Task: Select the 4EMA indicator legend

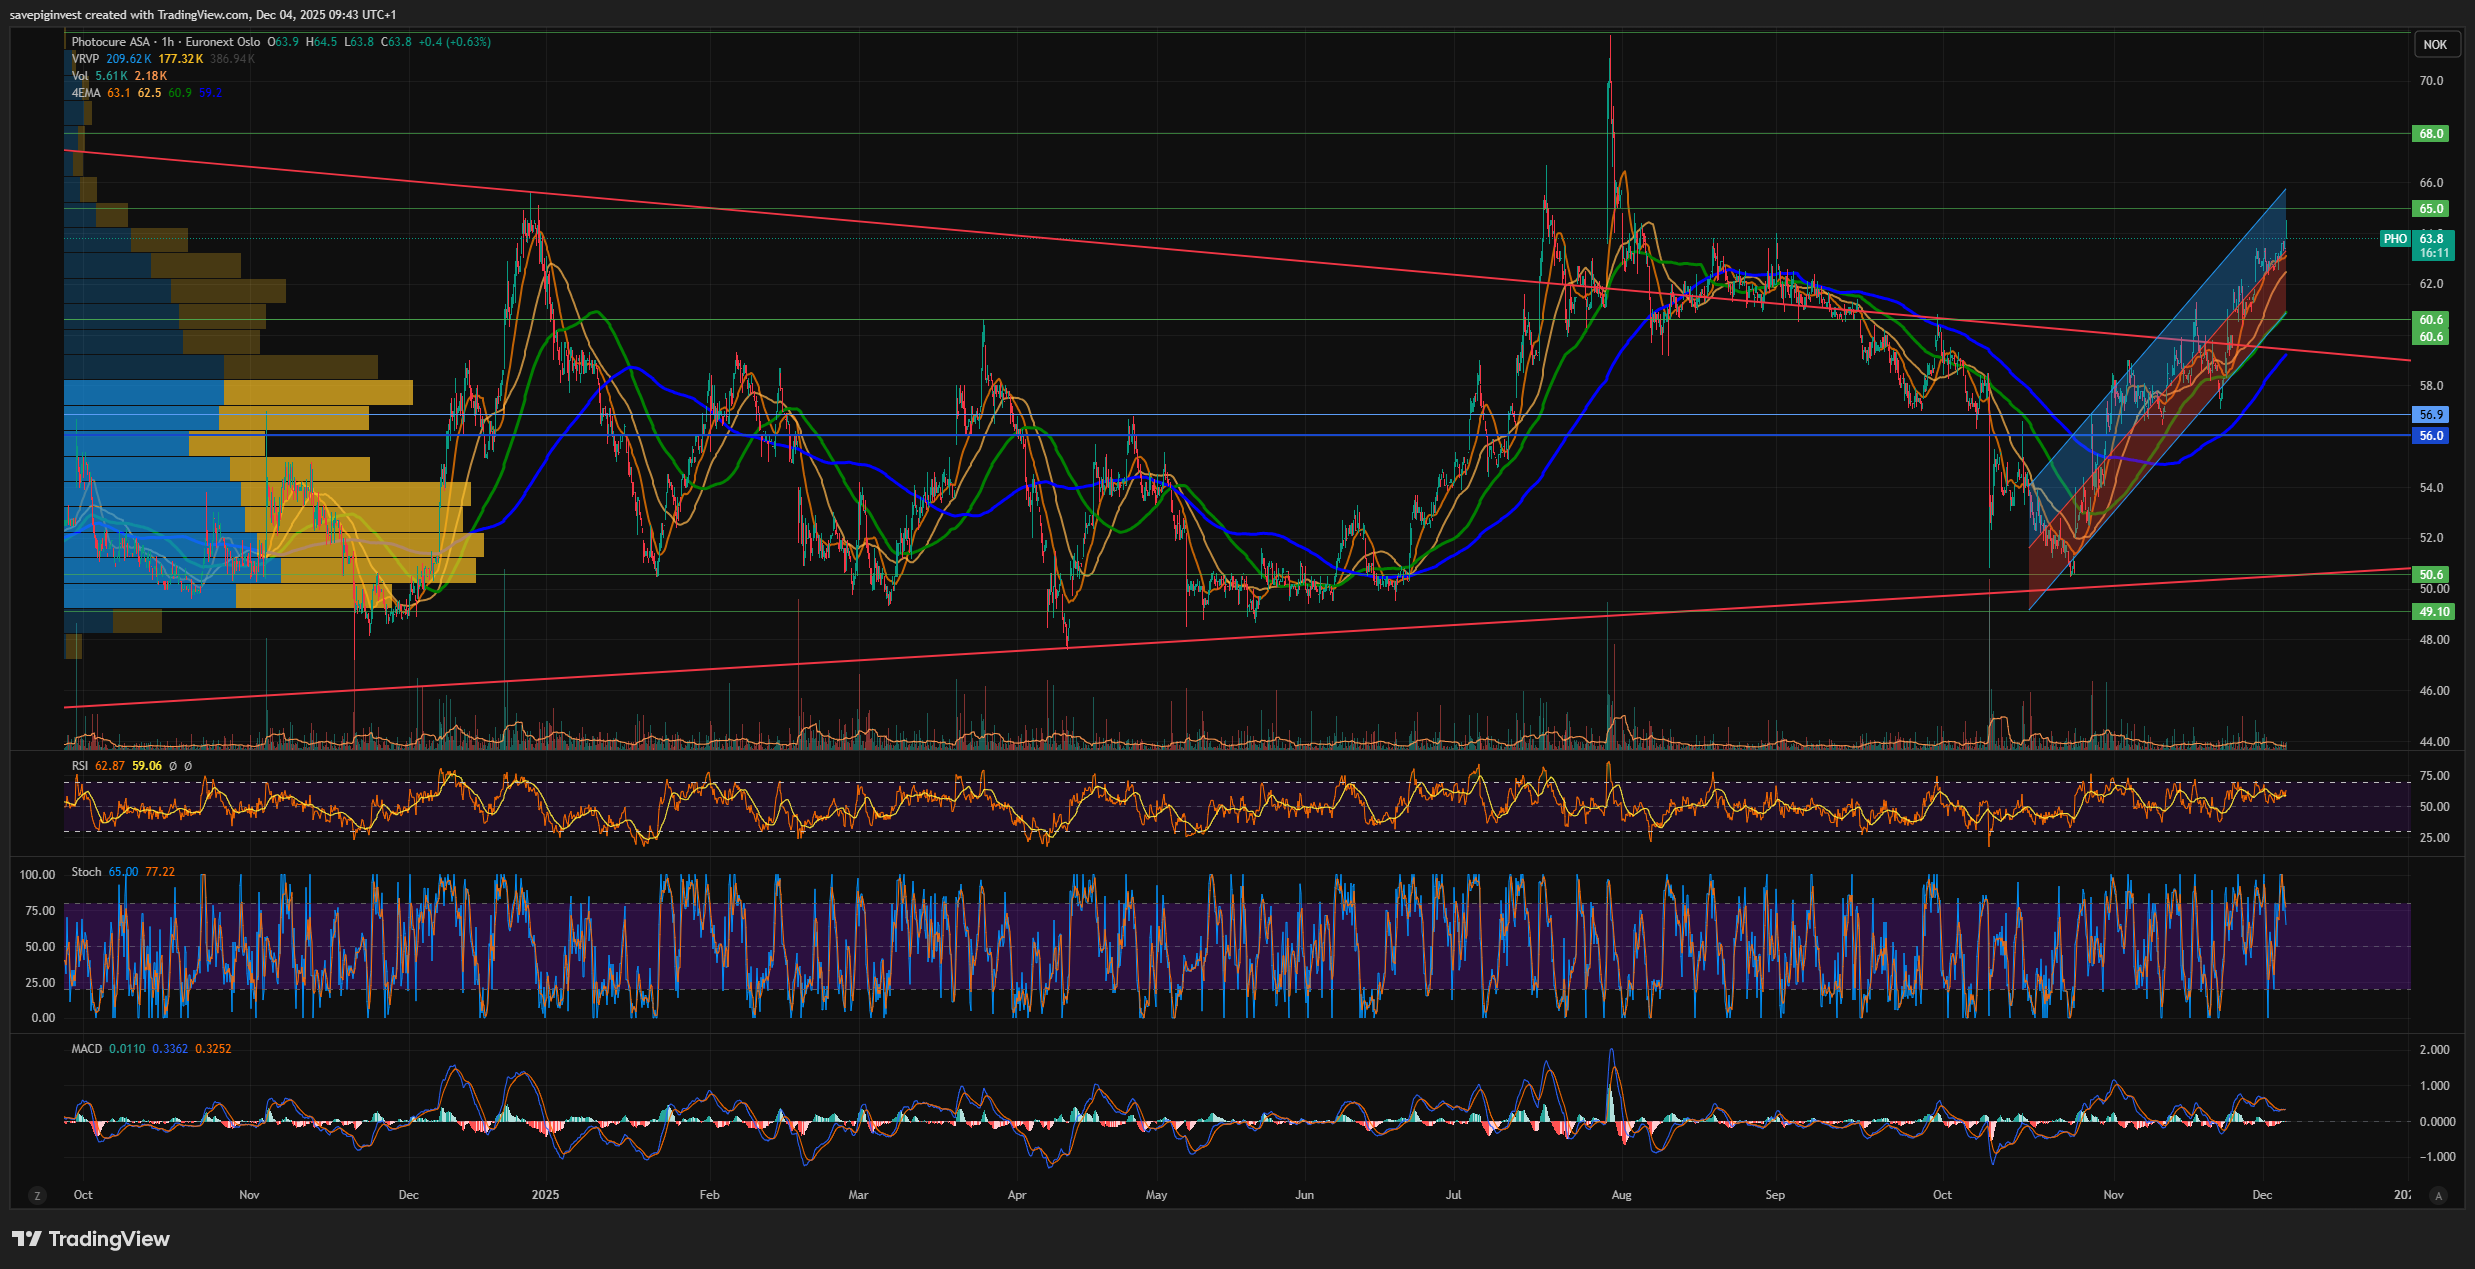Action: click(x=86, y=93)
